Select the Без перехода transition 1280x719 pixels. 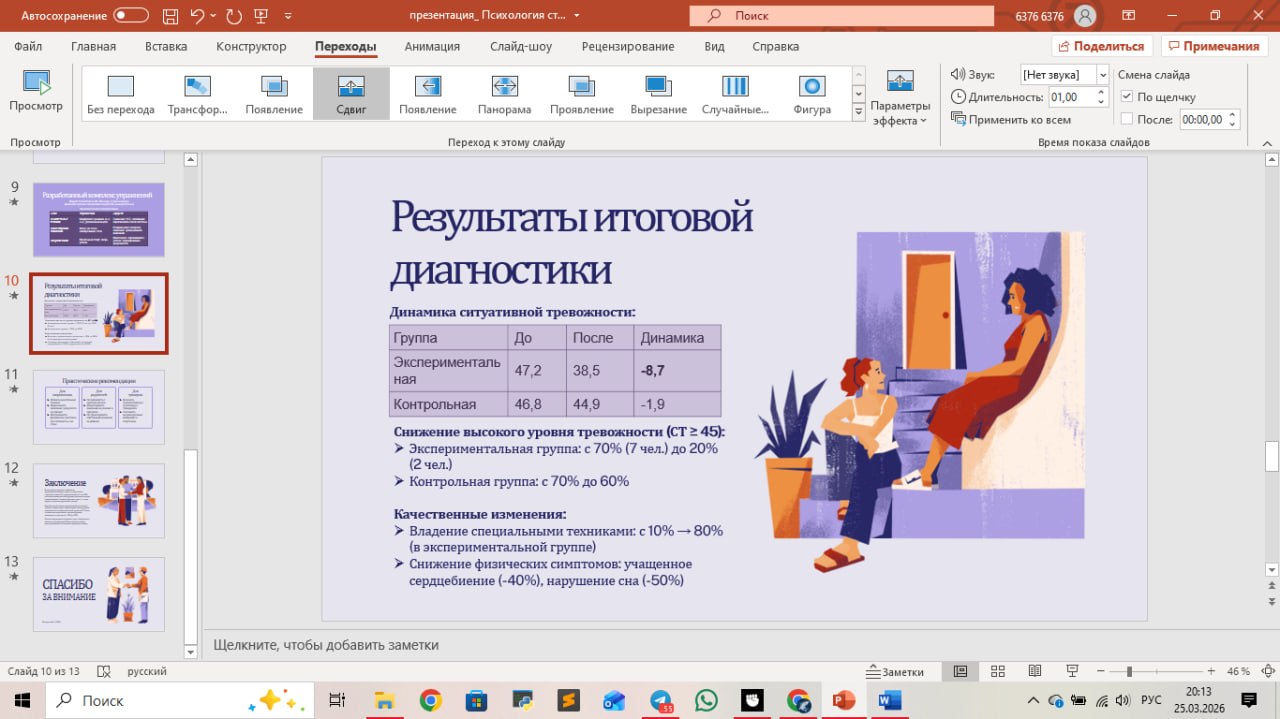pyautogui.click(x=121, y=94)
